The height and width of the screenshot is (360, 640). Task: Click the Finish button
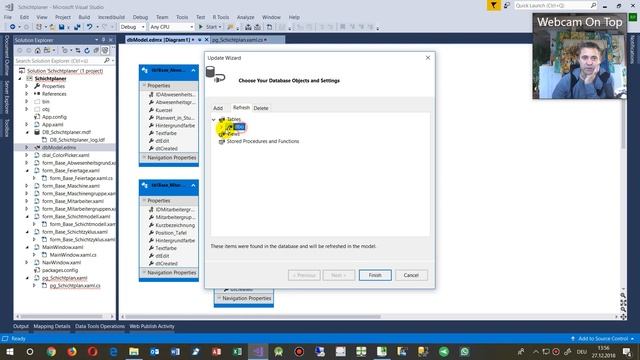pos(375,275)
